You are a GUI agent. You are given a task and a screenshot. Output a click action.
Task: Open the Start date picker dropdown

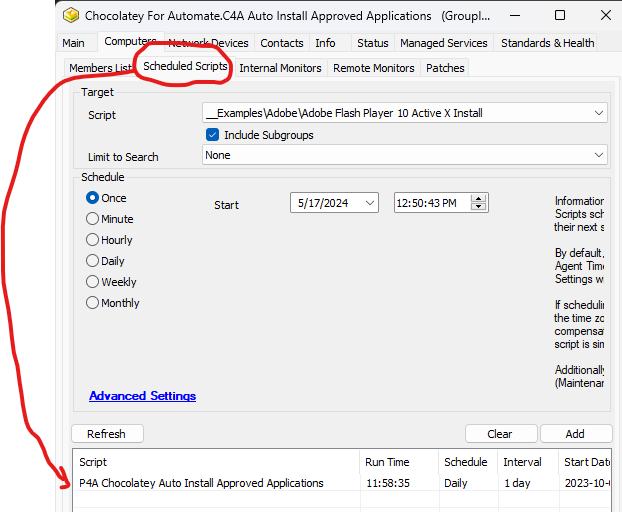point(369,203)
